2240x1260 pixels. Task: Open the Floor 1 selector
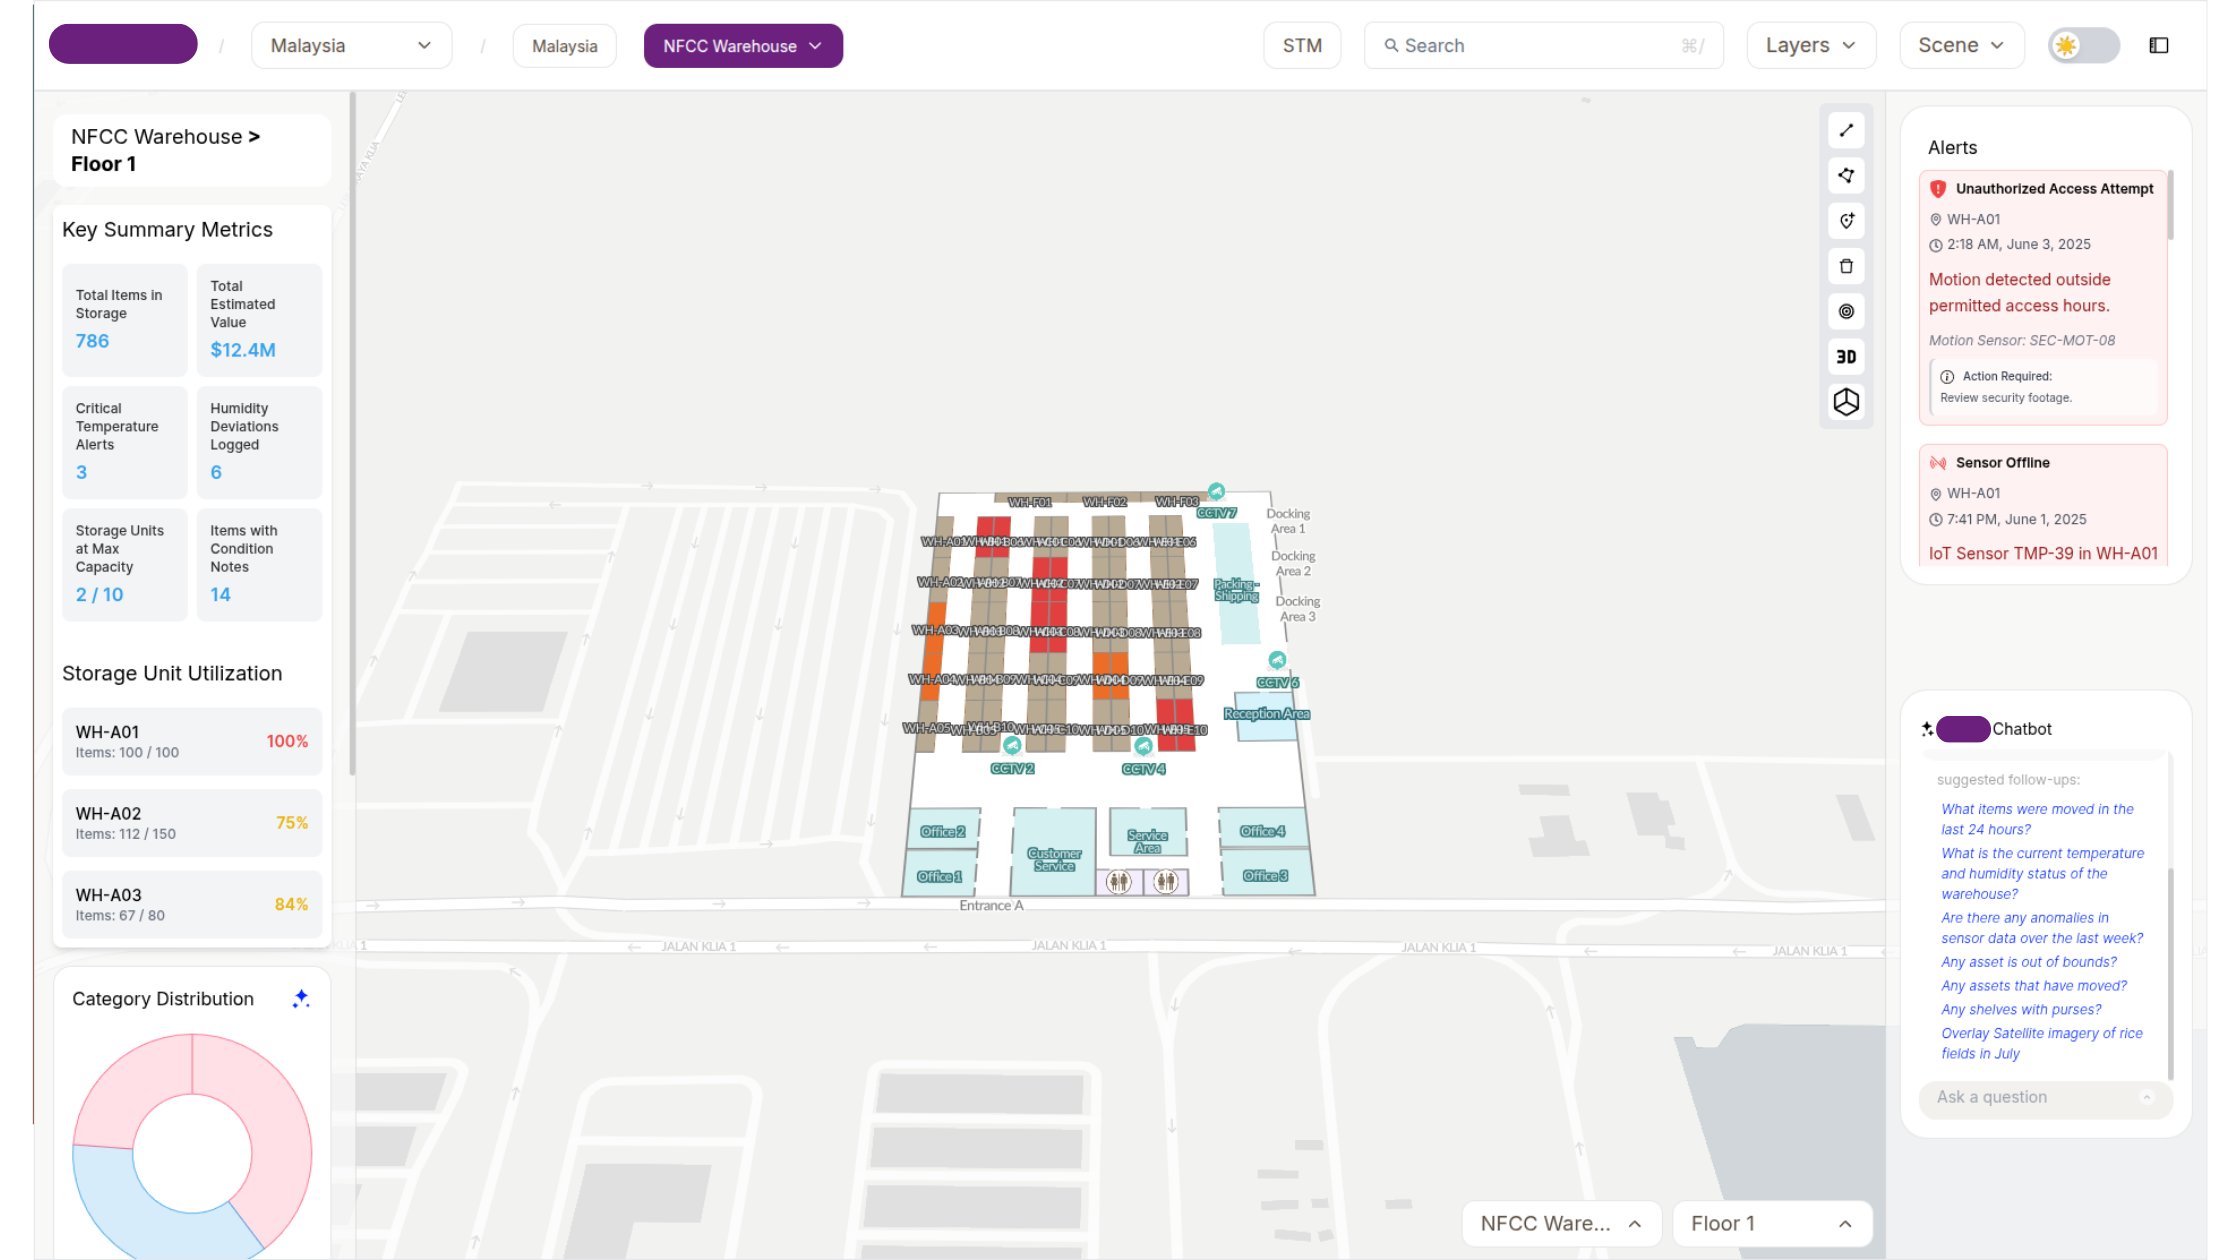1771,1224
